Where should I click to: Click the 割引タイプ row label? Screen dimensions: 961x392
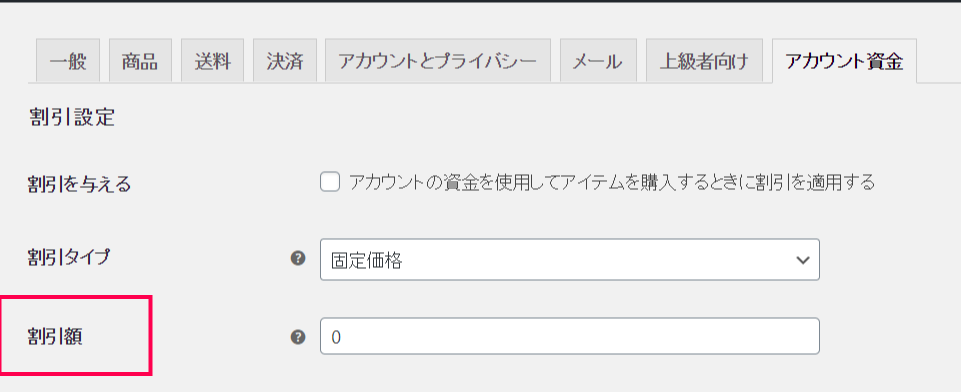[69, 257]
